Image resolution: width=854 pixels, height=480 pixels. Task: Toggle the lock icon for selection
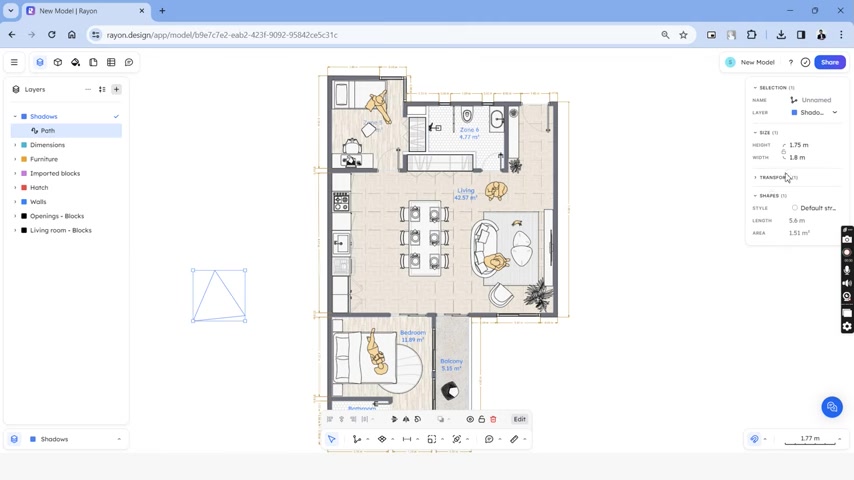click(x=481, y=420)
